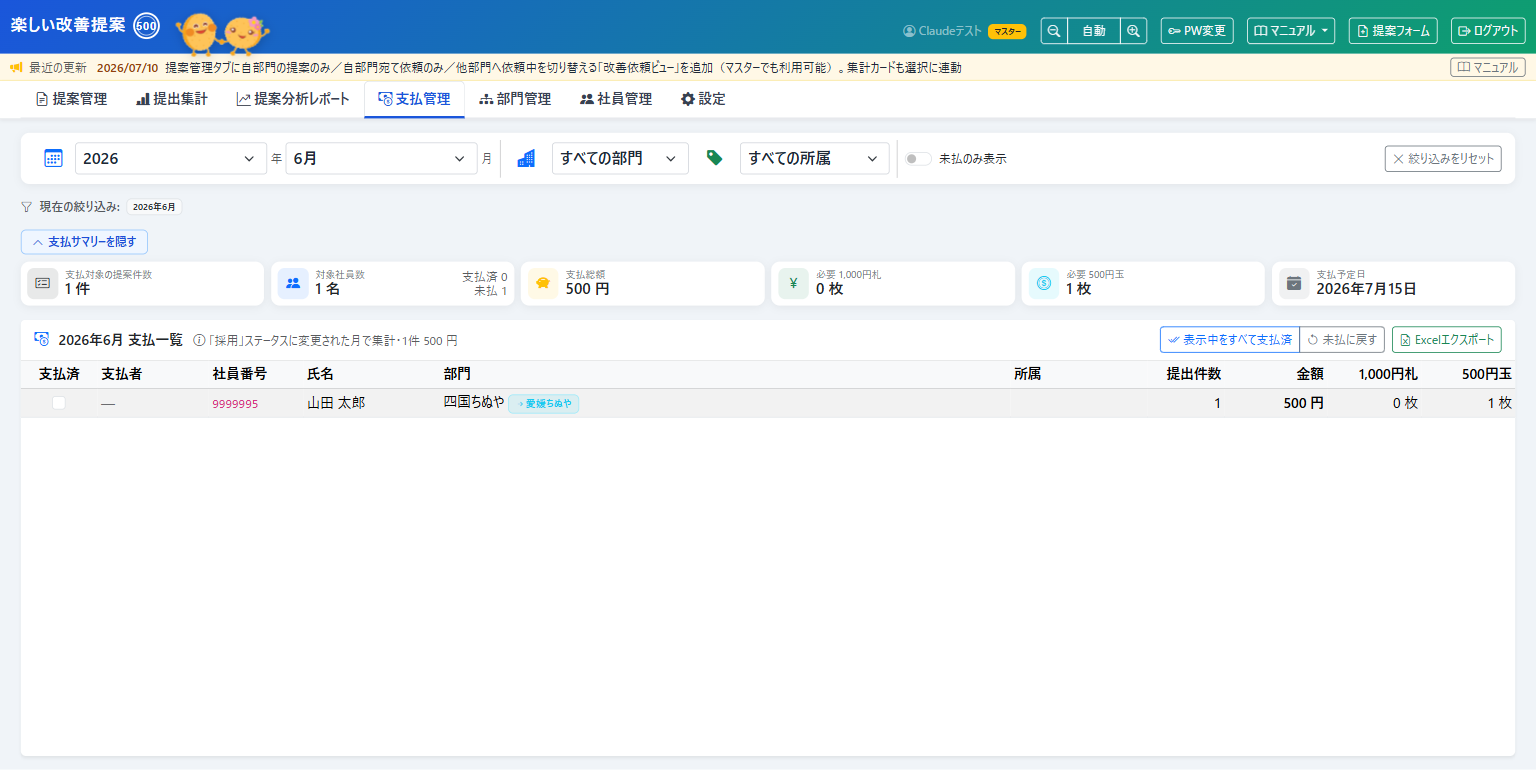Viewport: 1536px width, 770px height.
Task: Switch to the 提案分析レポート tab
Action: pos(293,99)
